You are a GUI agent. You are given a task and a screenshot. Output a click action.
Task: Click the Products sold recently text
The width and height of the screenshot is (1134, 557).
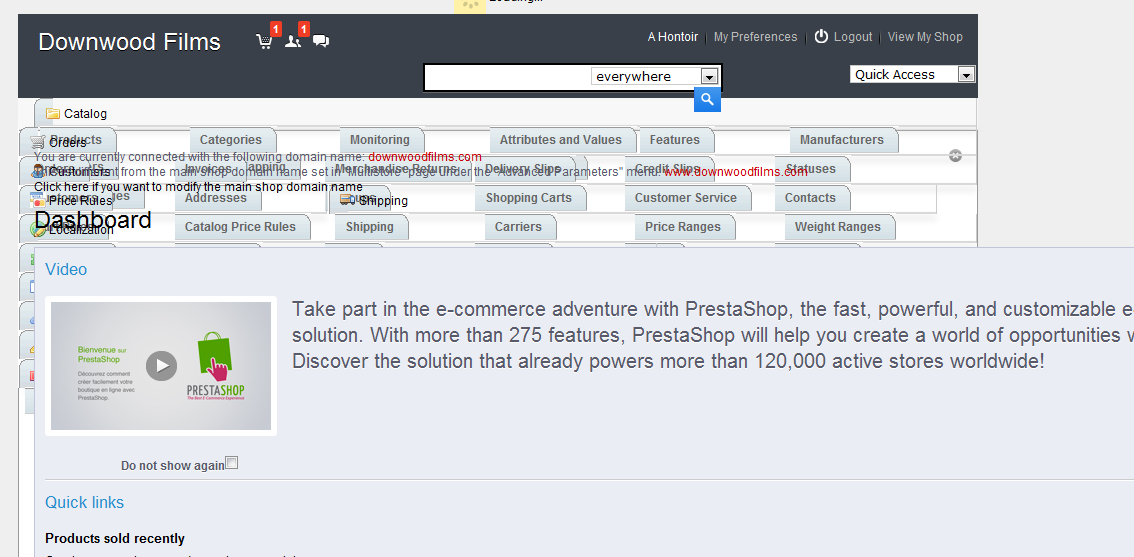tap(115, 538)
